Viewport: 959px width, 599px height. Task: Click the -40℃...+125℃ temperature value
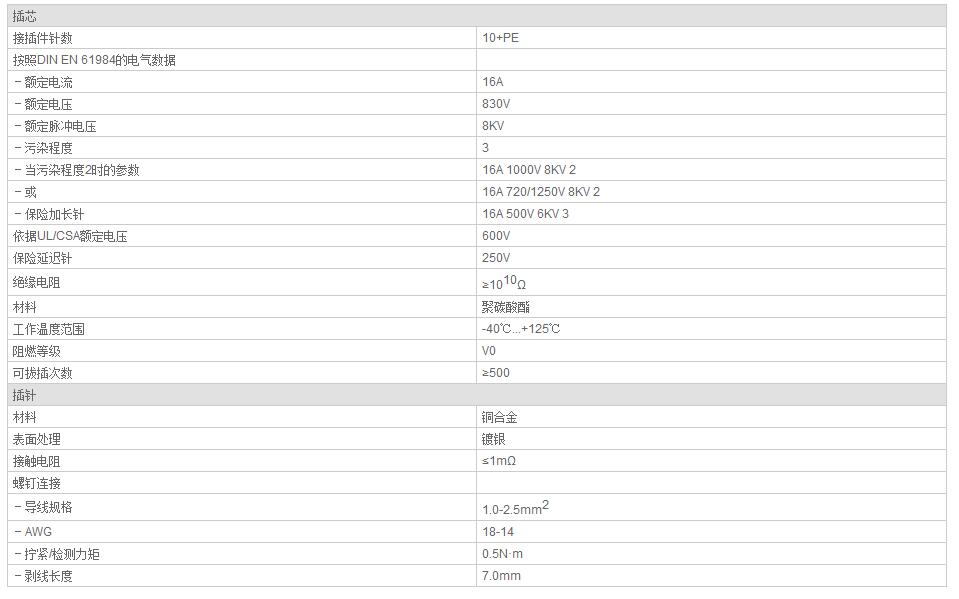[x=521, y=329]
